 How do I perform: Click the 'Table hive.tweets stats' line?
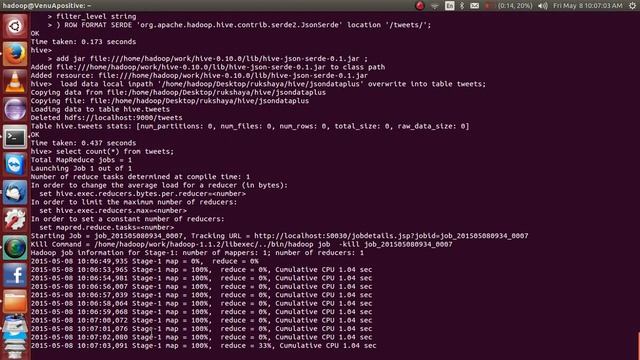250,126
